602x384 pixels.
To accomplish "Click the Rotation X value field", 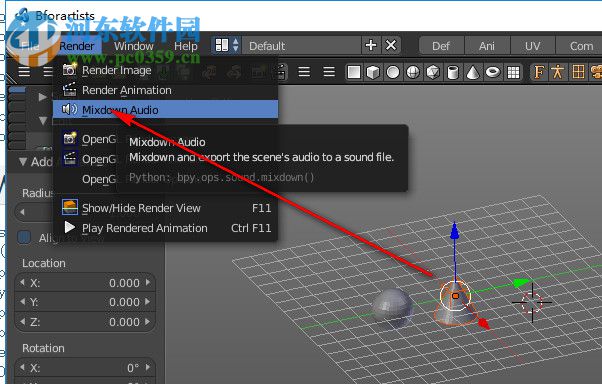I will 85,368.
